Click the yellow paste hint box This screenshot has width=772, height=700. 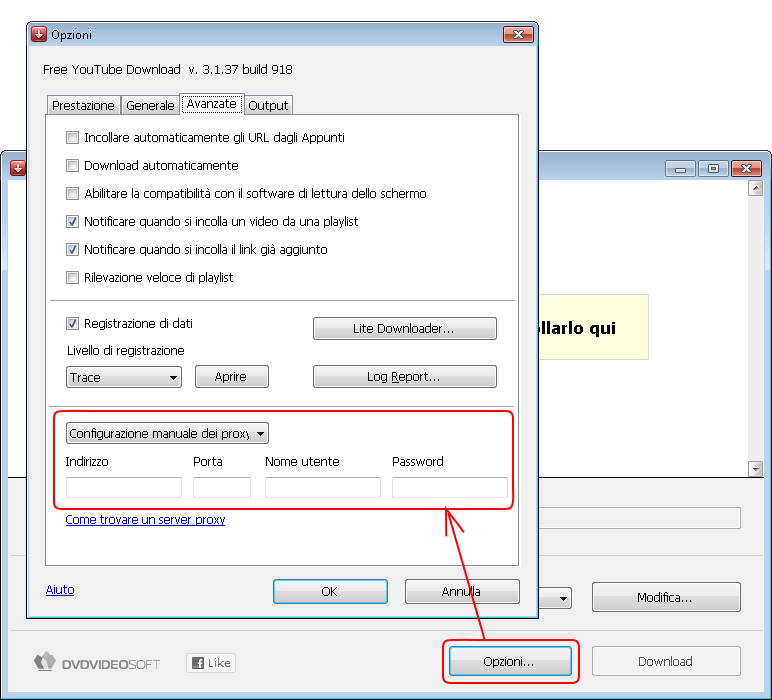(x=593, y=327)
